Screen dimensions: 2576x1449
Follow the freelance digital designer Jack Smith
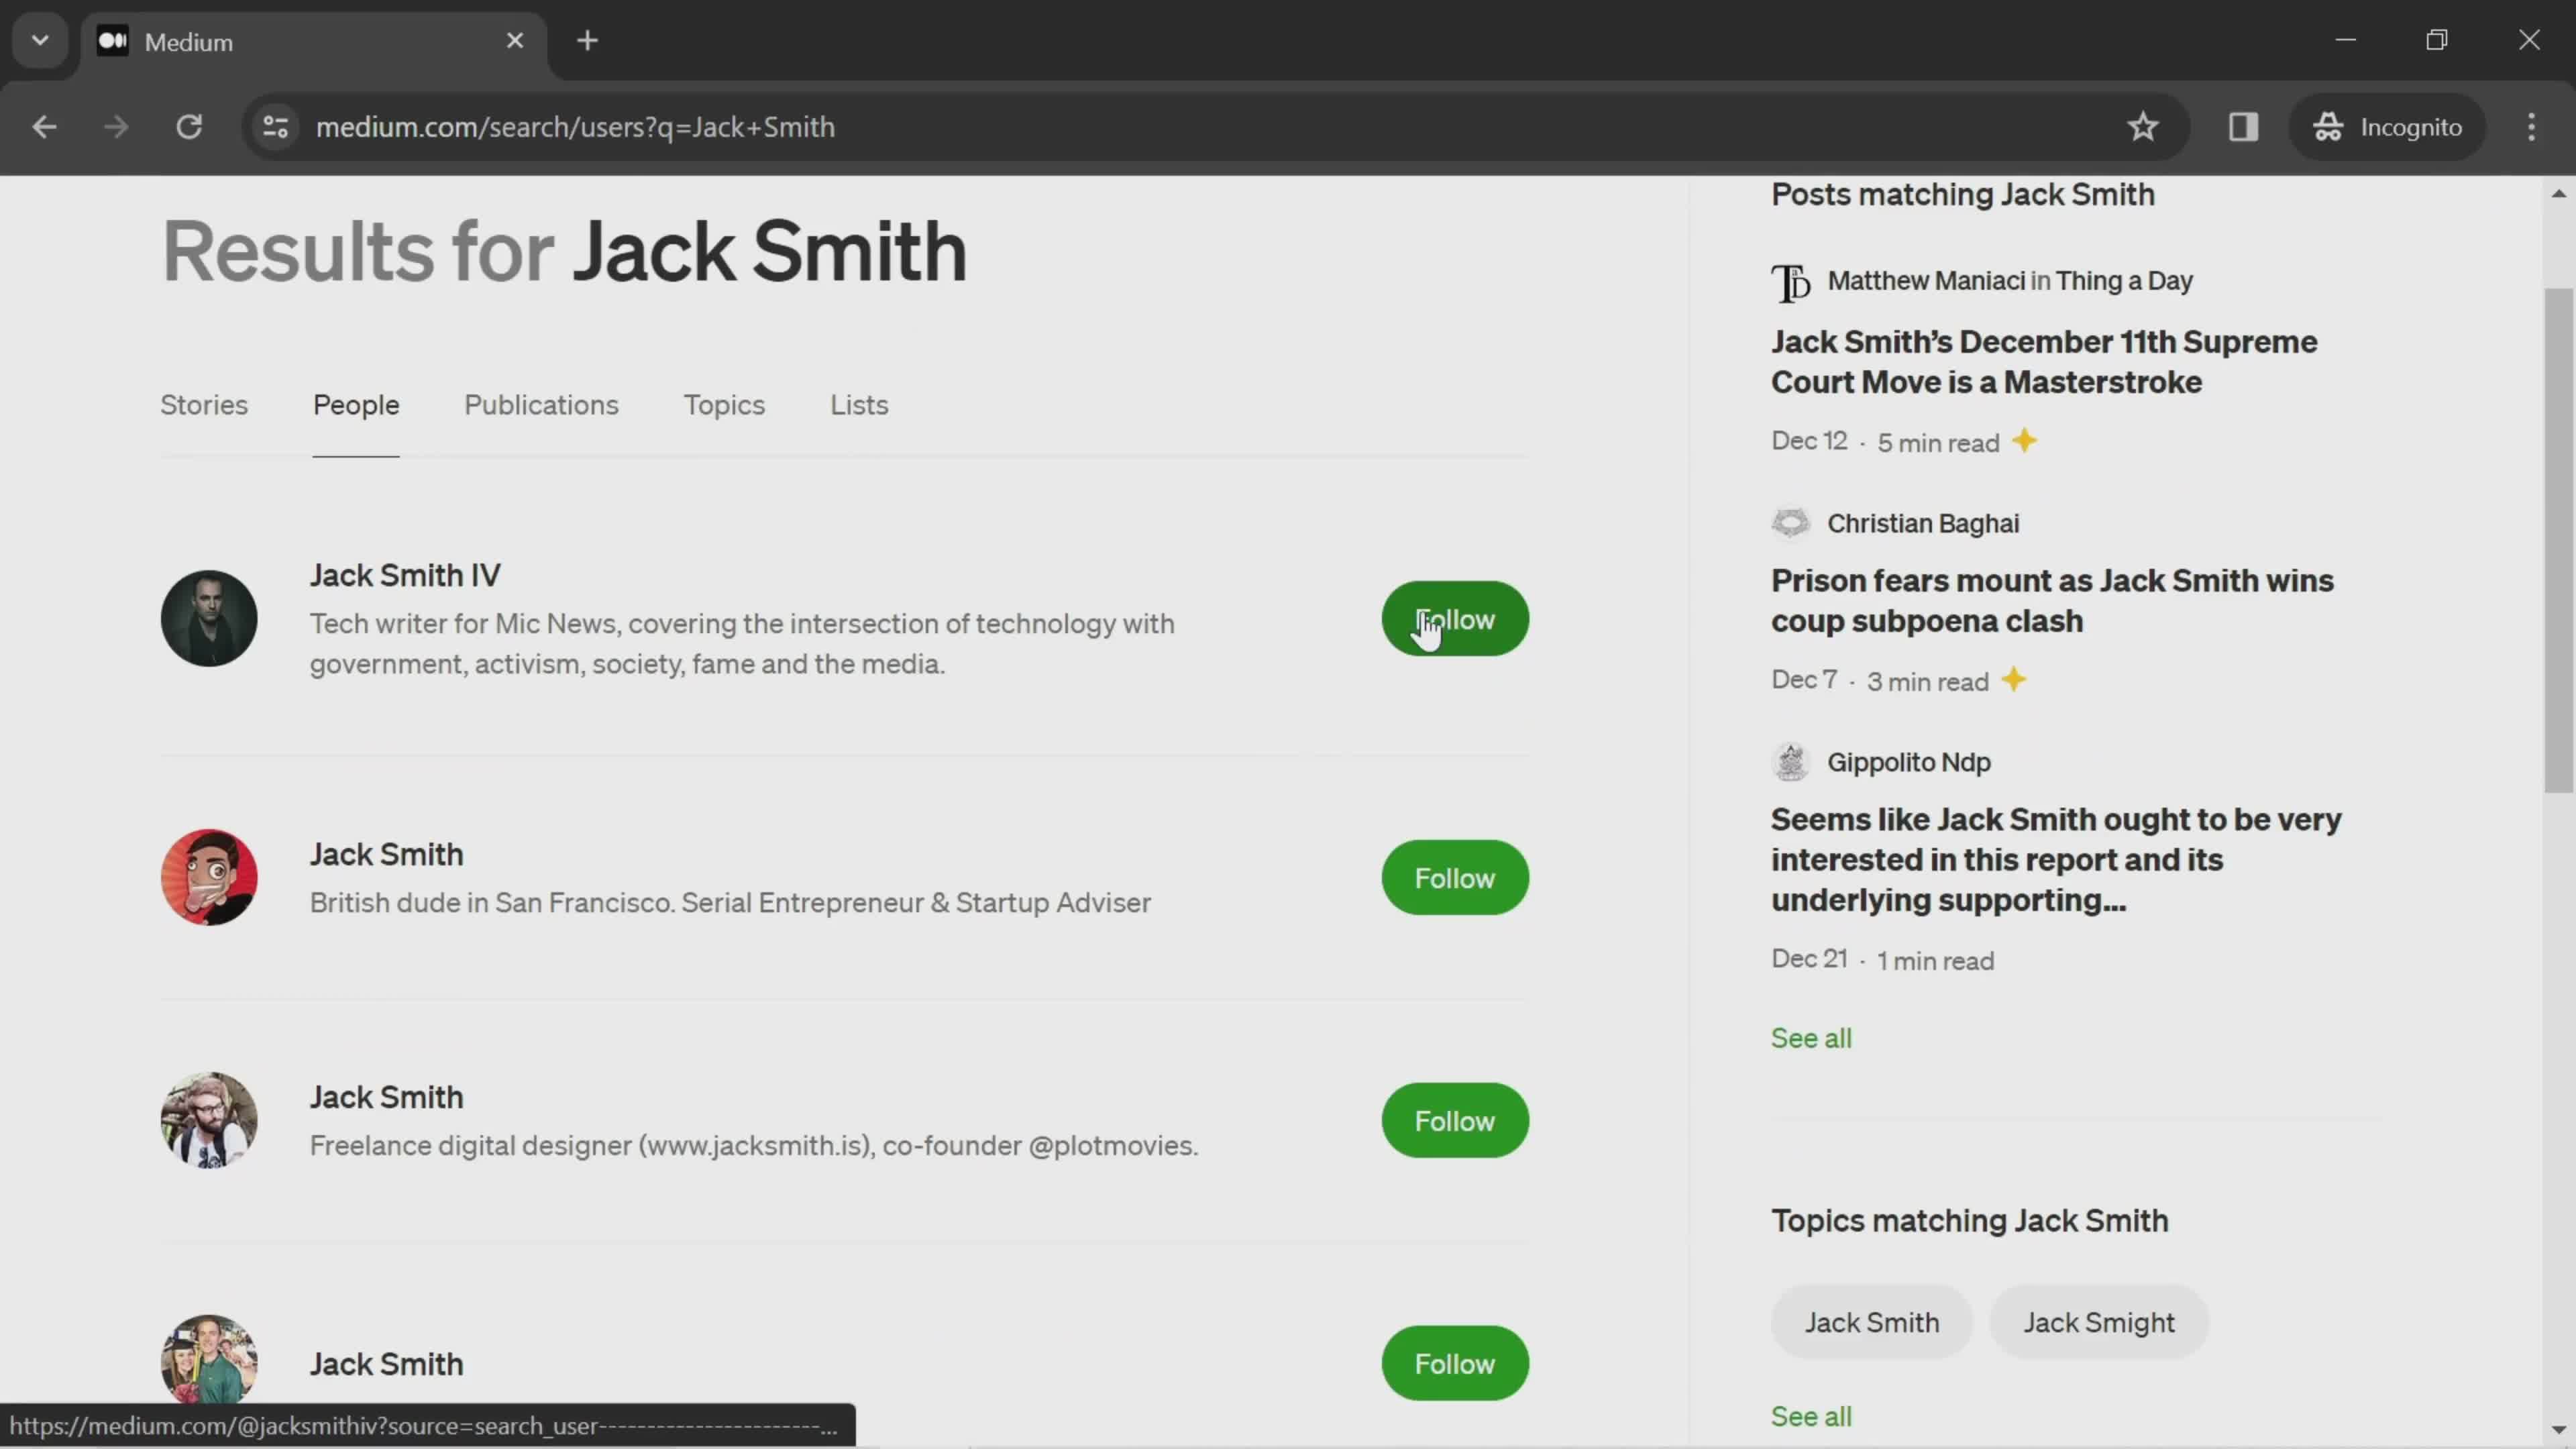tap(1455, 1121)
